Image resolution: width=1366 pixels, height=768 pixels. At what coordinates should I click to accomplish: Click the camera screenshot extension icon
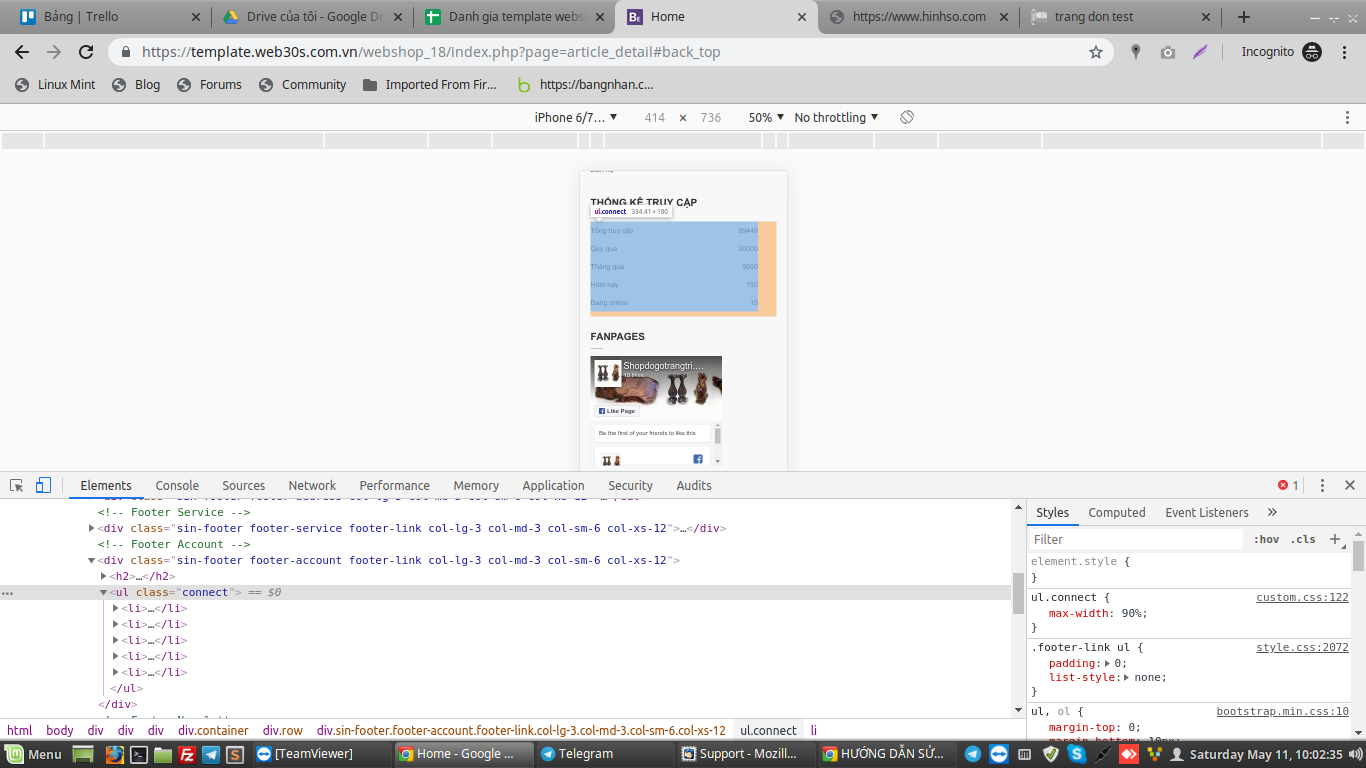coord(1167,52)
